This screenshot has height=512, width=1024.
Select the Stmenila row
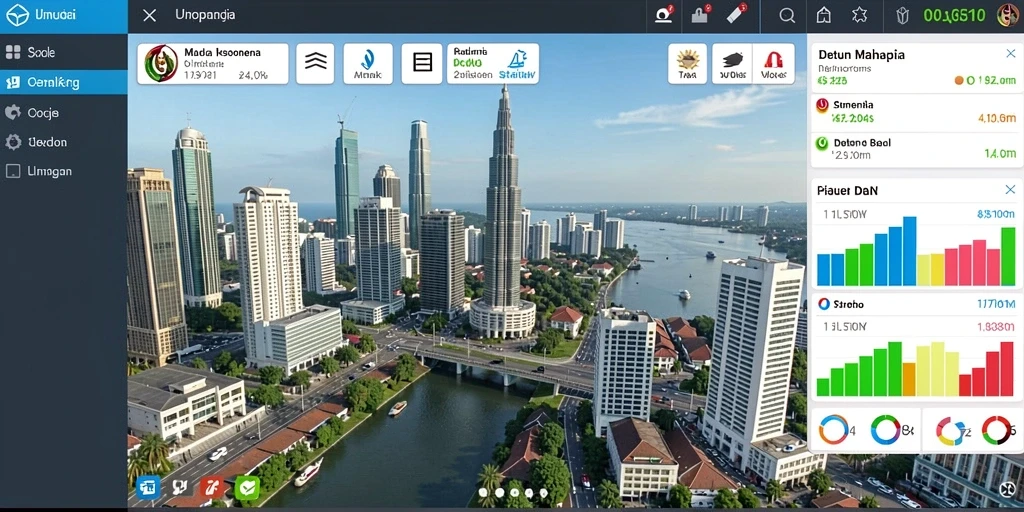(x=916, y=111)
